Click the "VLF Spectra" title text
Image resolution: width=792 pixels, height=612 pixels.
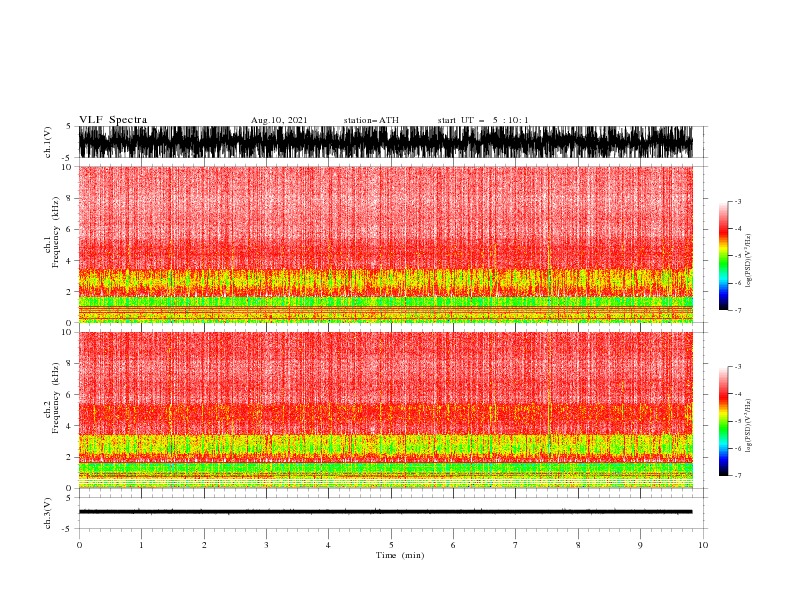click(x=113, y=120)
